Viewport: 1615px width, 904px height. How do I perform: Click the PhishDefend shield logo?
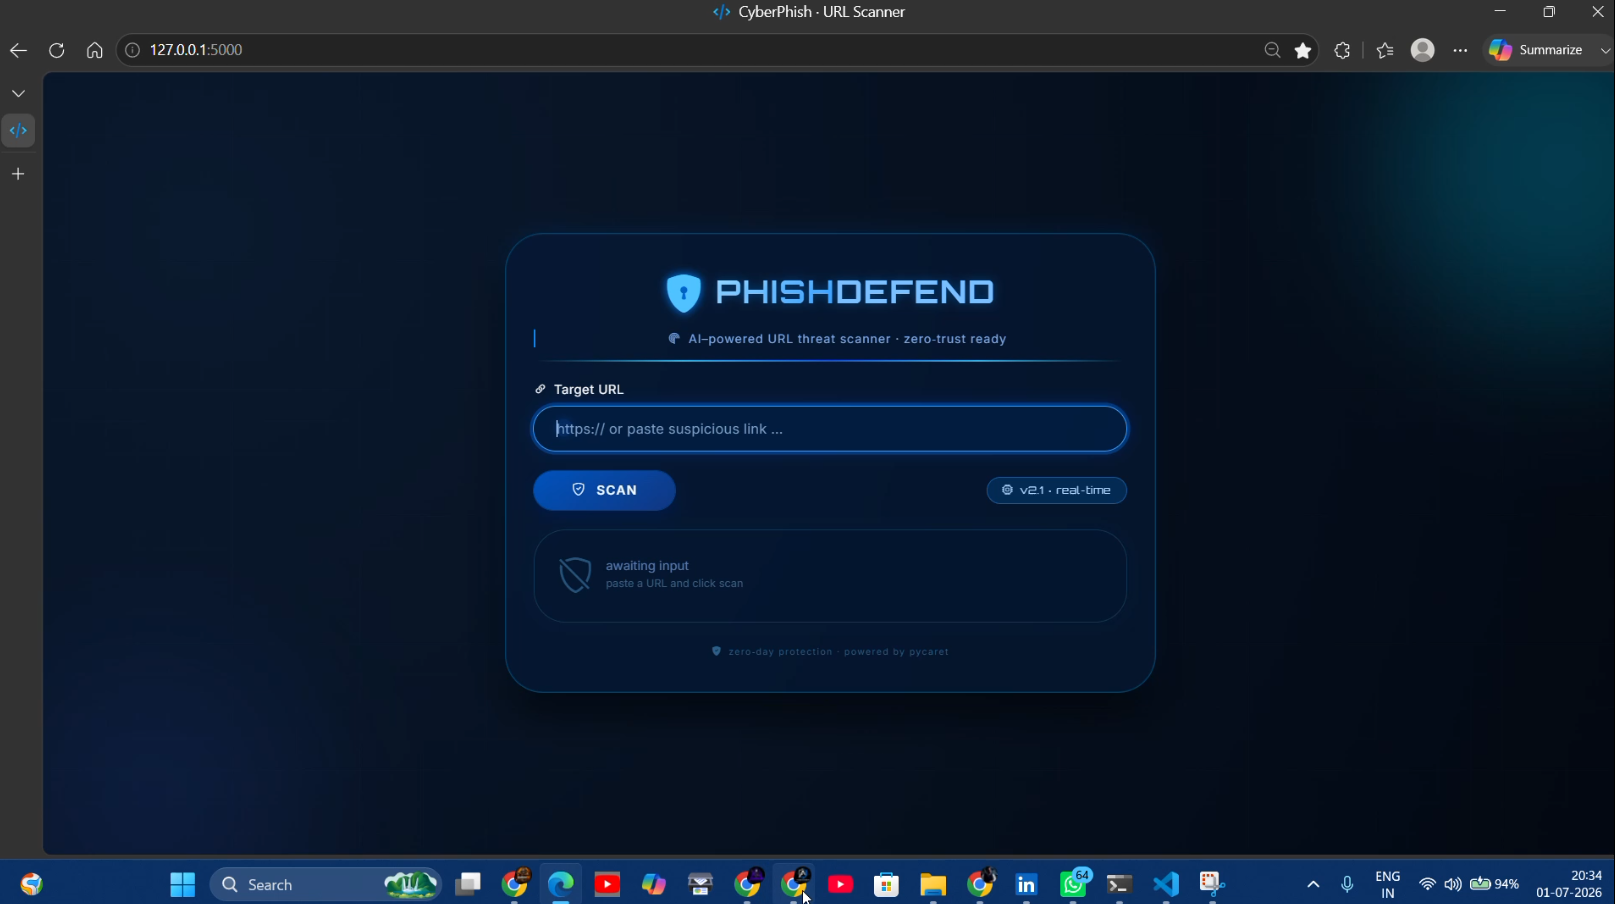tap(684, 293)
